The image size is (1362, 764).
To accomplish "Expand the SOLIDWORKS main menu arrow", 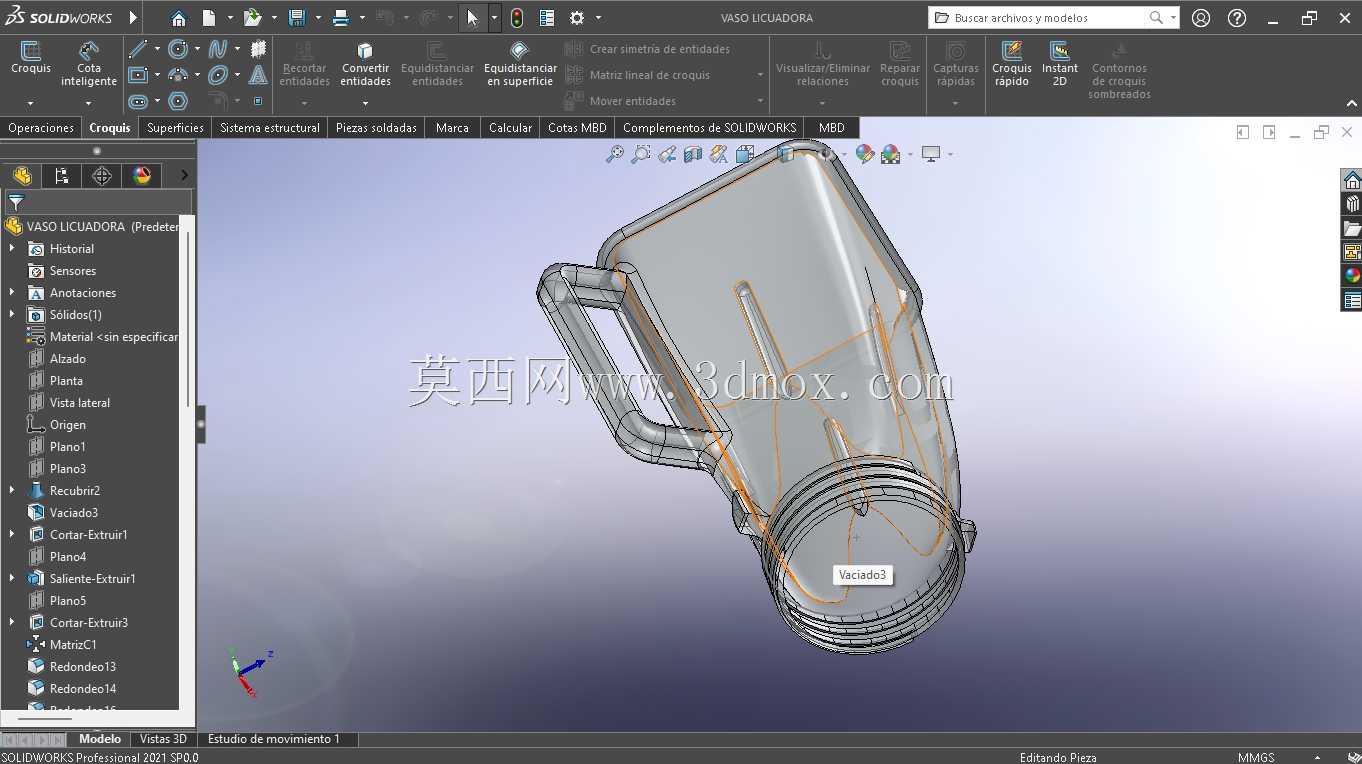I will (x=133, y=18).
